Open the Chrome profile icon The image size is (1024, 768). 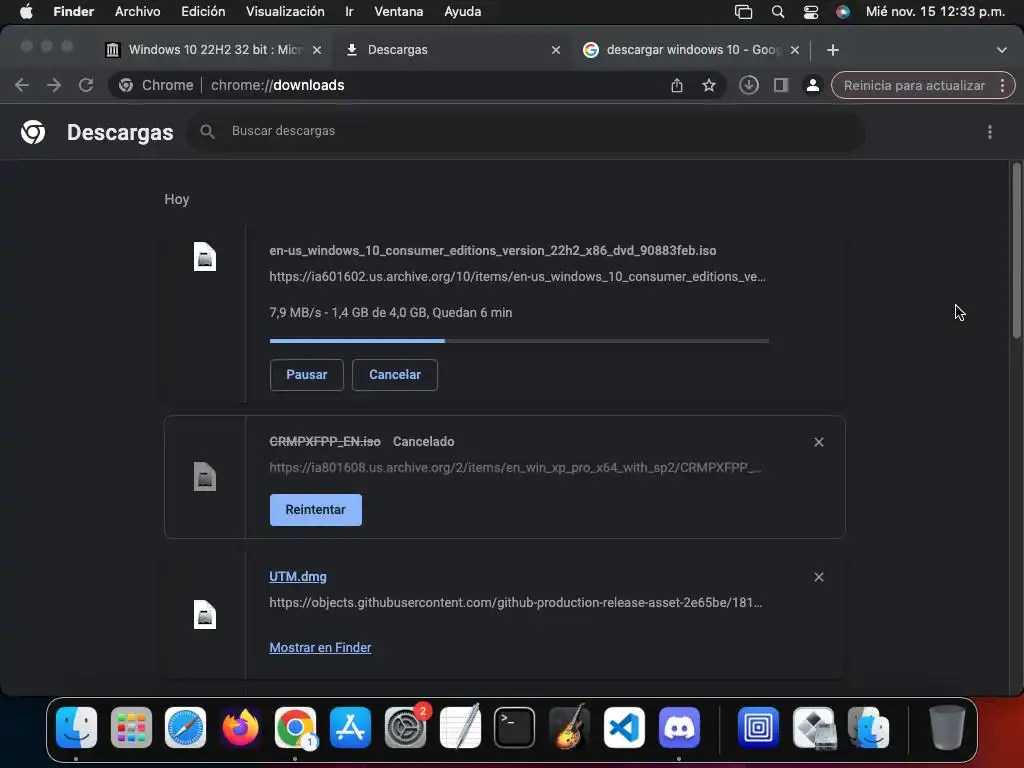point(812,85)
